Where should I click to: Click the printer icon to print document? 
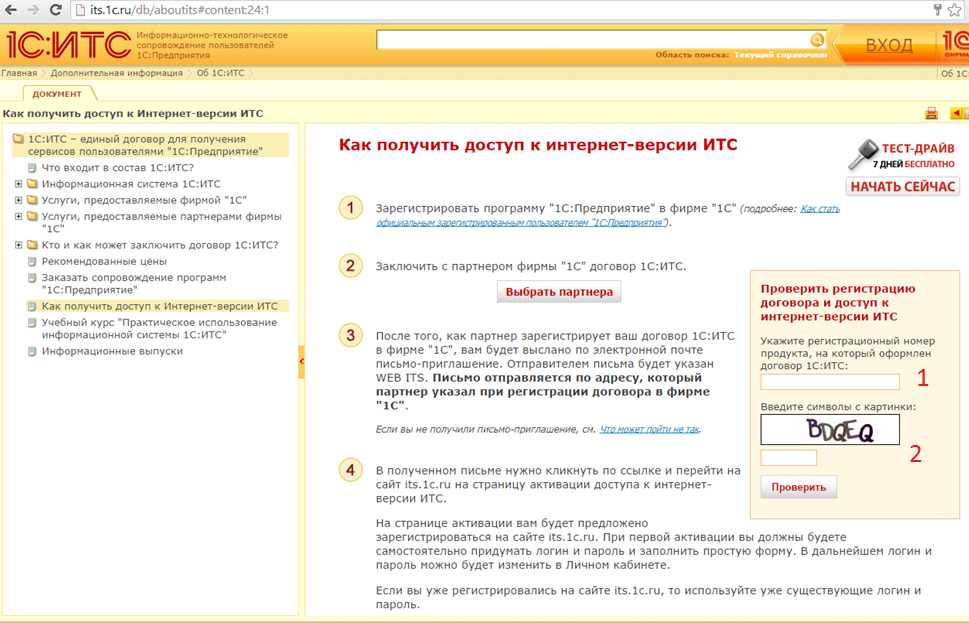pos(931,113)
